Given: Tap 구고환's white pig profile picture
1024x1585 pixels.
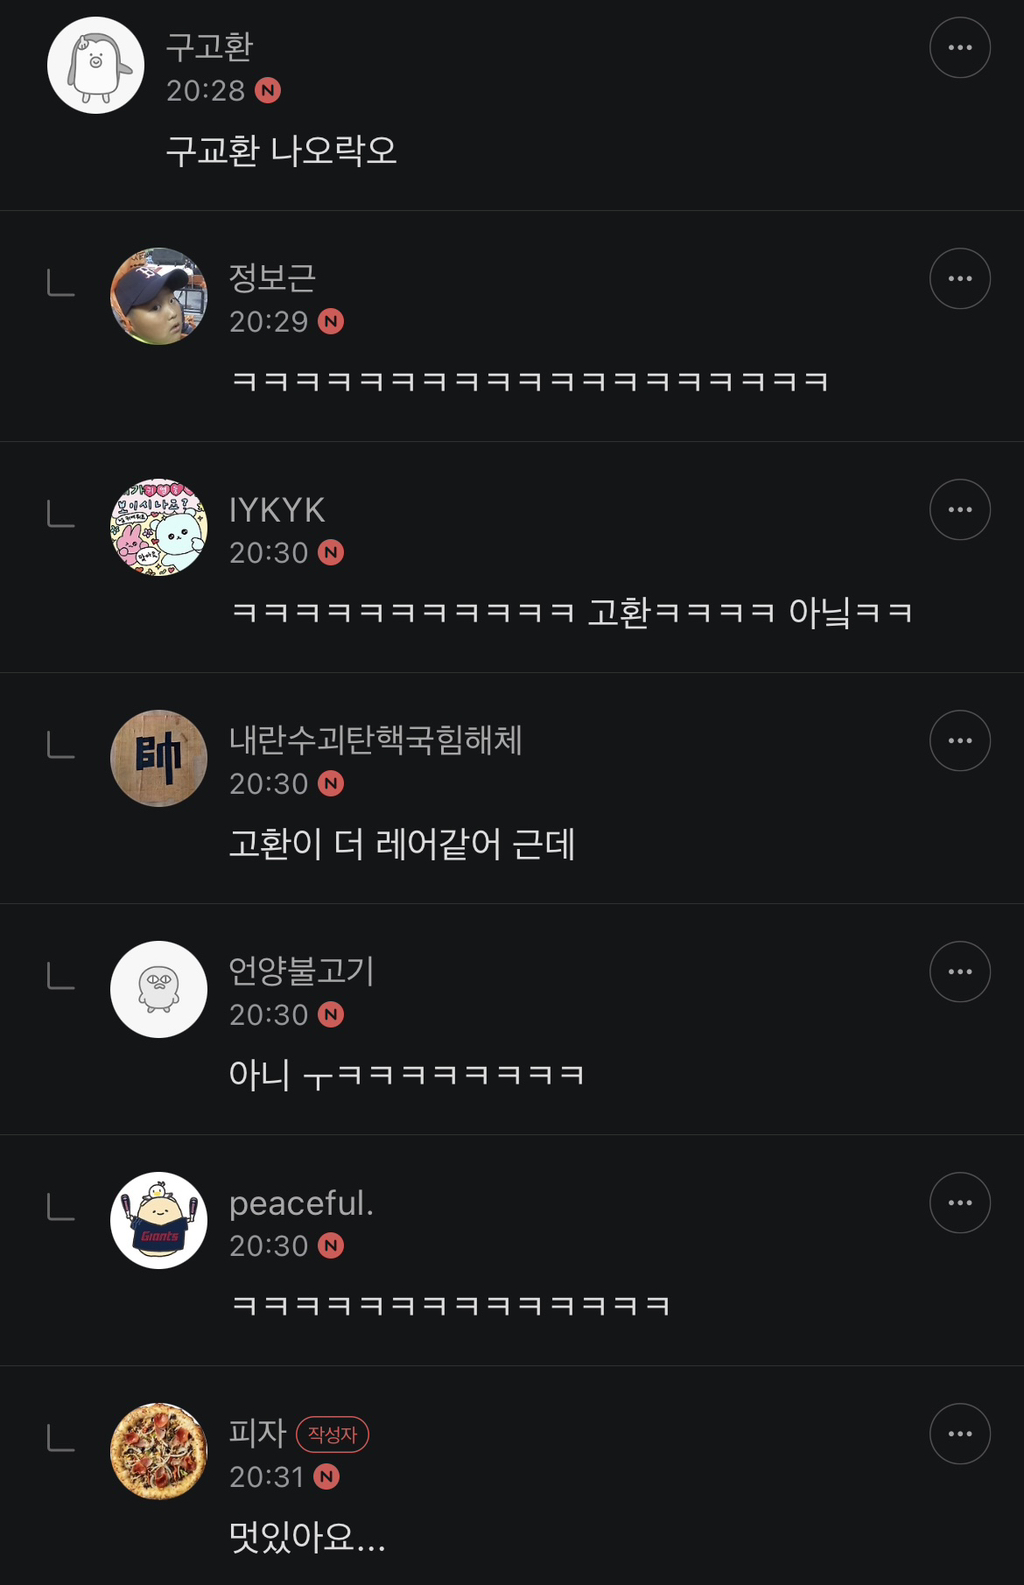Looking at the screenshot, I should tap(96, 65).
